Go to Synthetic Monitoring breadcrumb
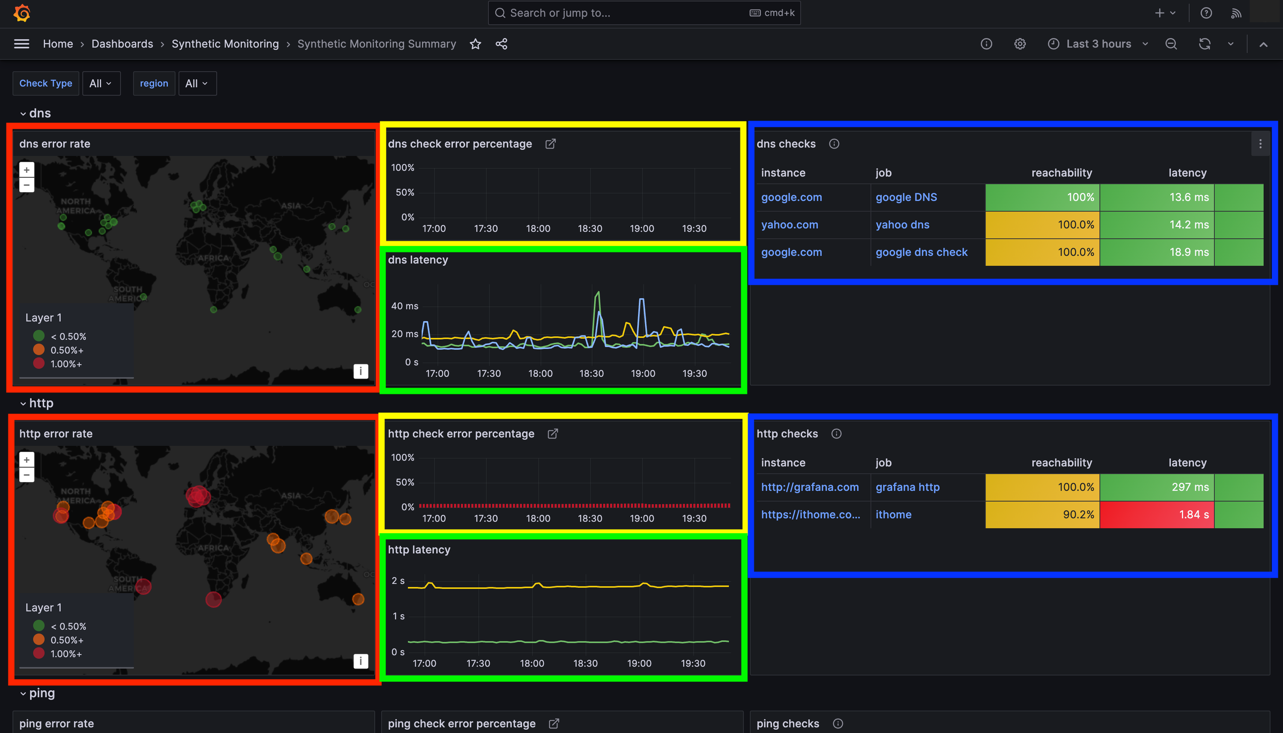 (225, 44)
